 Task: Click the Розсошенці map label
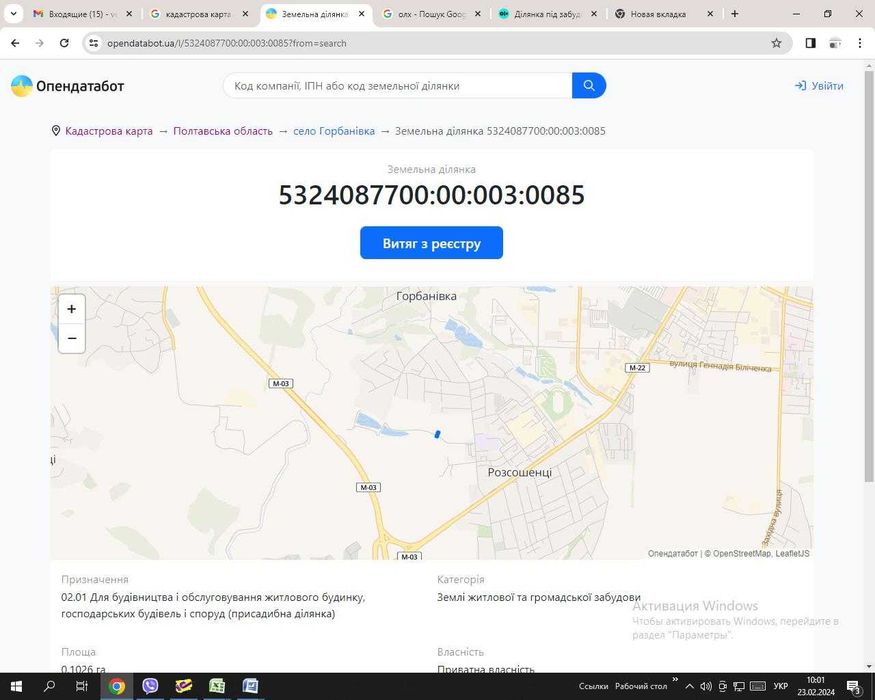point(520,472)
